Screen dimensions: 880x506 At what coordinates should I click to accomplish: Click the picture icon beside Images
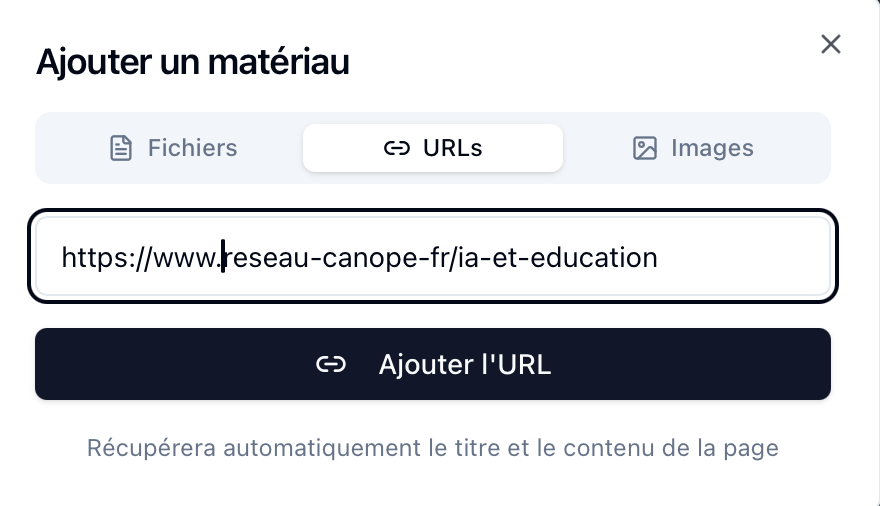pyautogui.click(x=645, y=148)
